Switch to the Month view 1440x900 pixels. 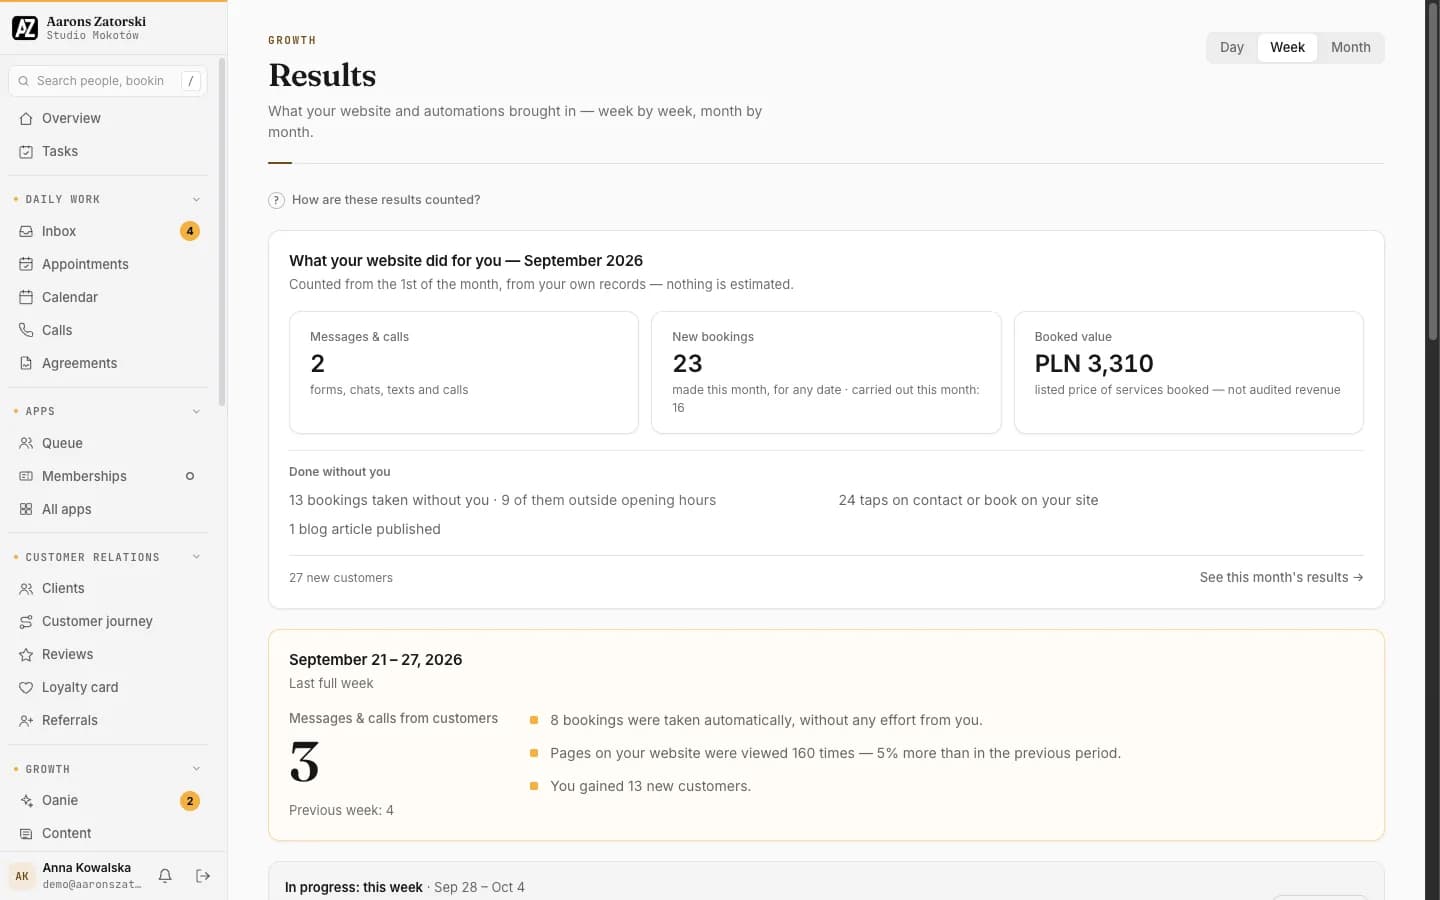(1350, 47)
